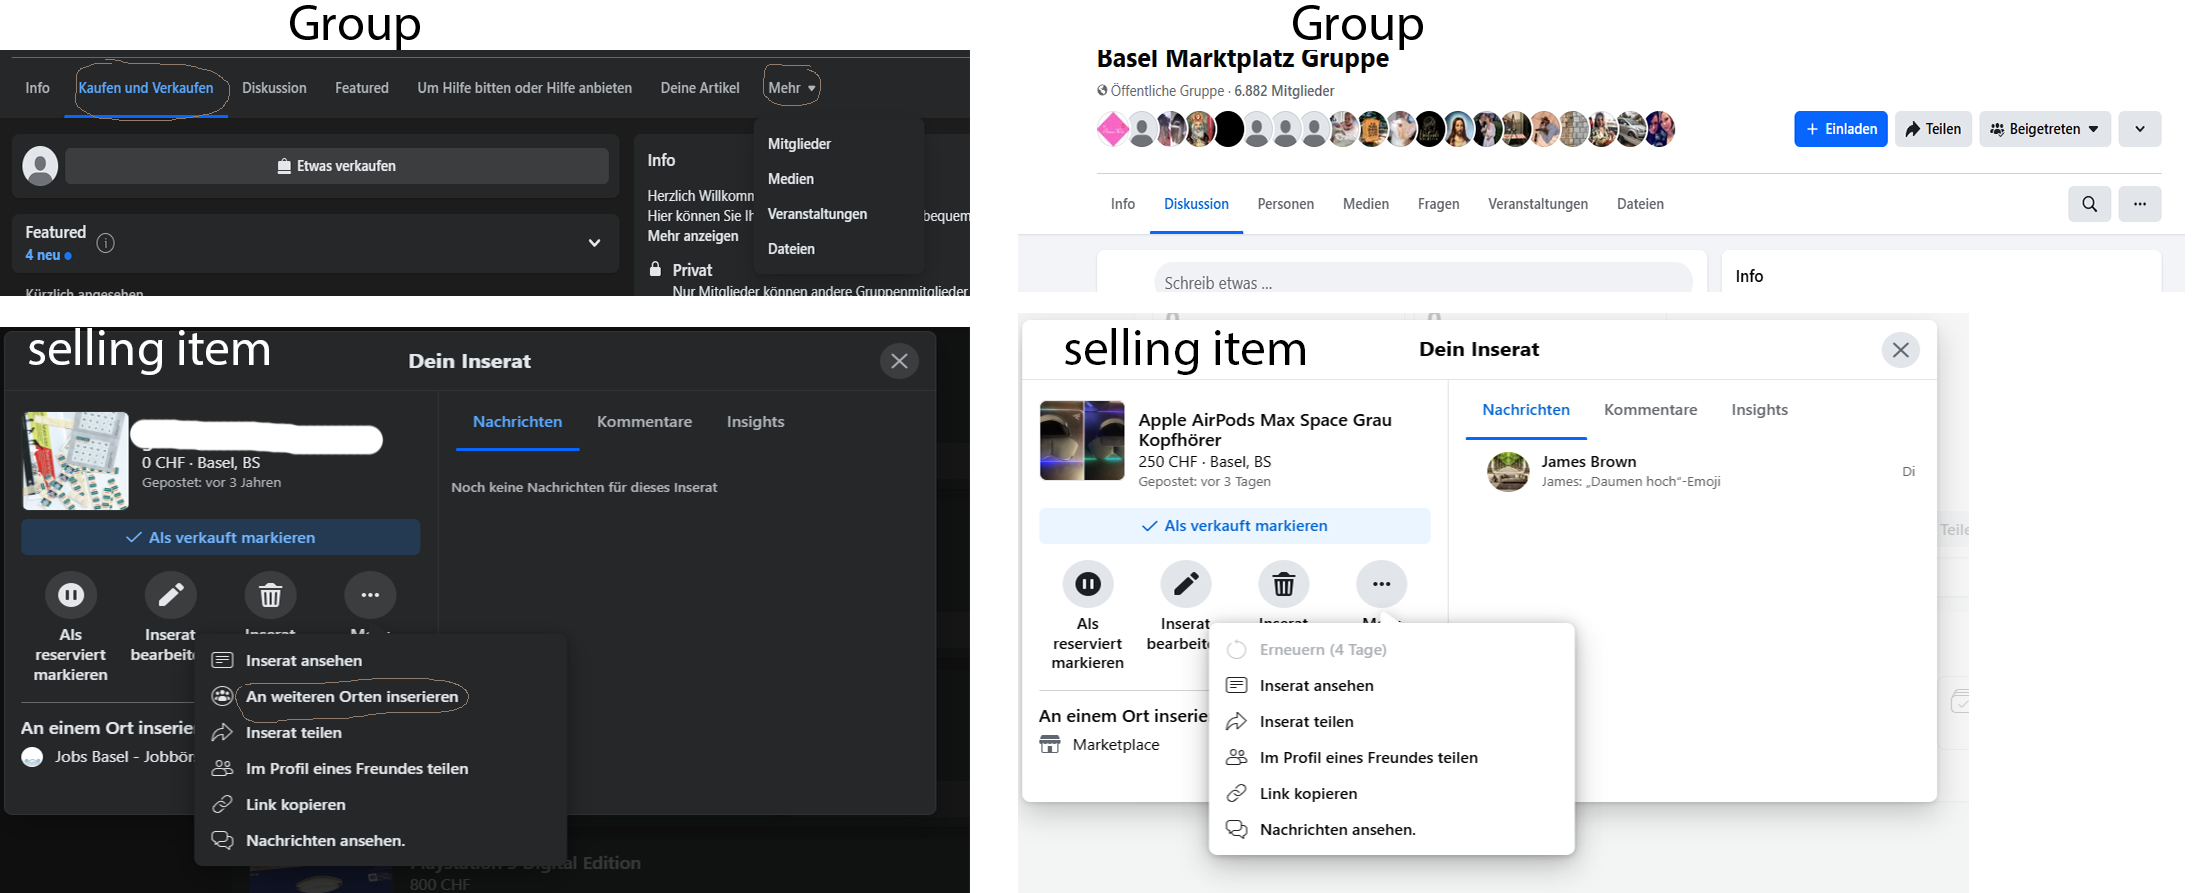Open the Beigetreten dropdown
The width and height of the screenshot is (2193, 893).
click(x=2045, y=129)
